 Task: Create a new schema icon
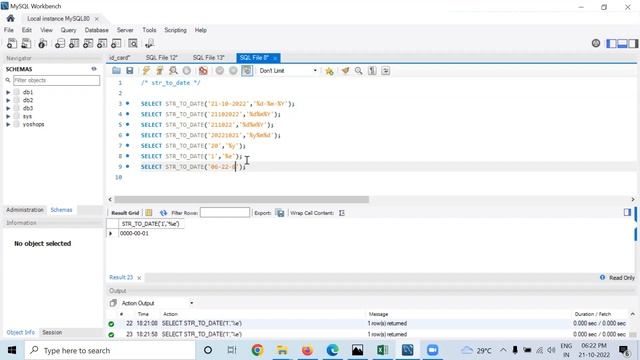tap(60, 43)
